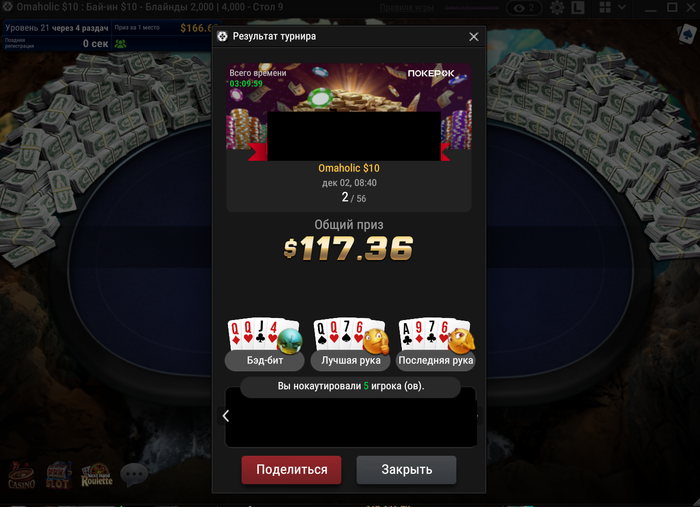Image resolution: width=700 pixels, height=507 pixels.
Task: Select the Последняя рука hand tab
Action: pos(436,361)
